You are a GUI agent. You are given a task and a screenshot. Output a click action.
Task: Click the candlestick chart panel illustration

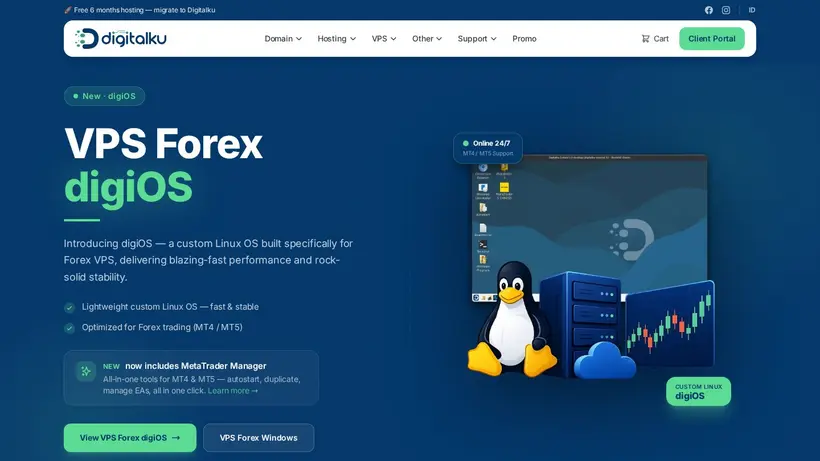[670, 324]
